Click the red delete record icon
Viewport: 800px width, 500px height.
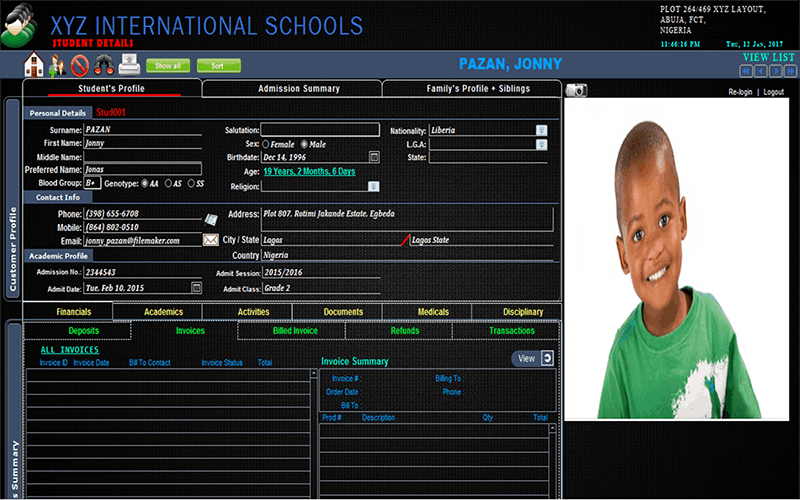80,66
